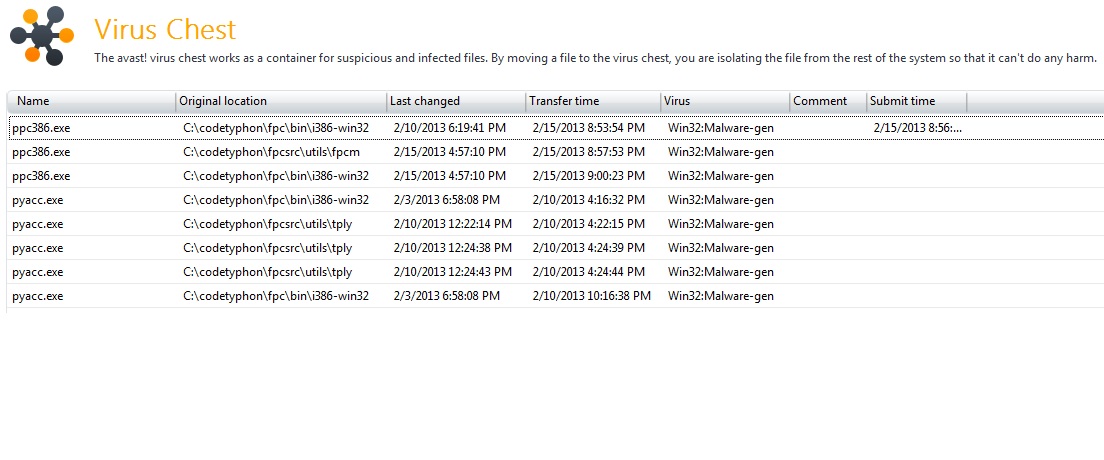Select pyacc.exe changed at 12:24:38 PM
The width and height of the screenshot is (1104, 460).
click(x=556, y=248)
